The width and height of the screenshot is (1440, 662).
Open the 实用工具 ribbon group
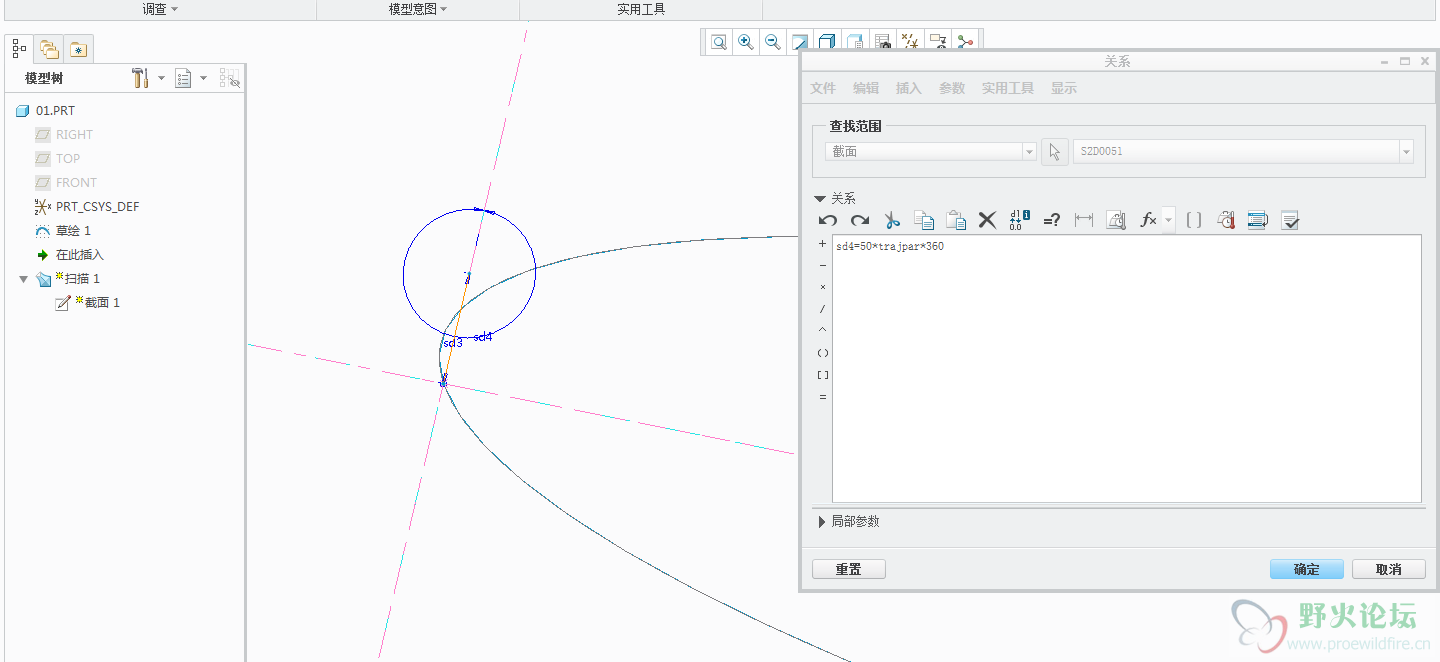point(641,9)
